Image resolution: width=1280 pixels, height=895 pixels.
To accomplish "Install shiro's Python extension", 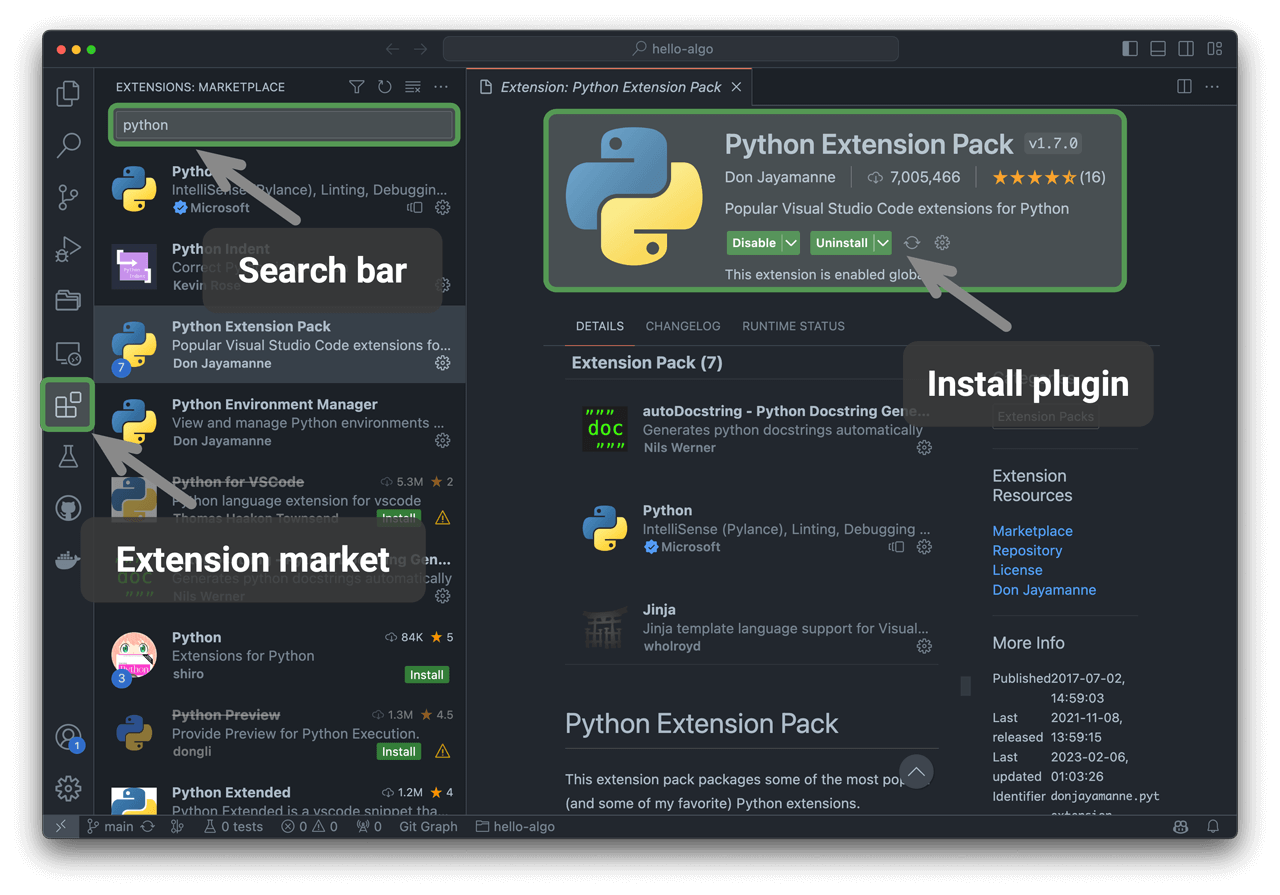I will tap(427, 675).
